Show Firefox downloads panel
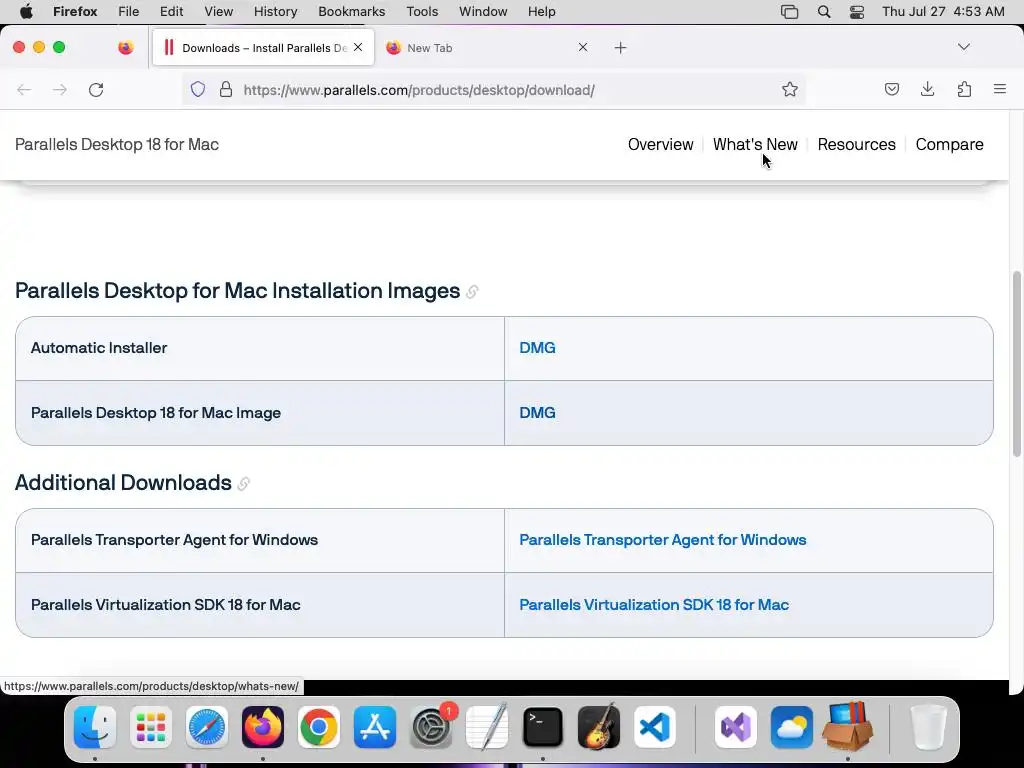The height and width of the screenshot is (768, 1024). [x=927, y=89]
